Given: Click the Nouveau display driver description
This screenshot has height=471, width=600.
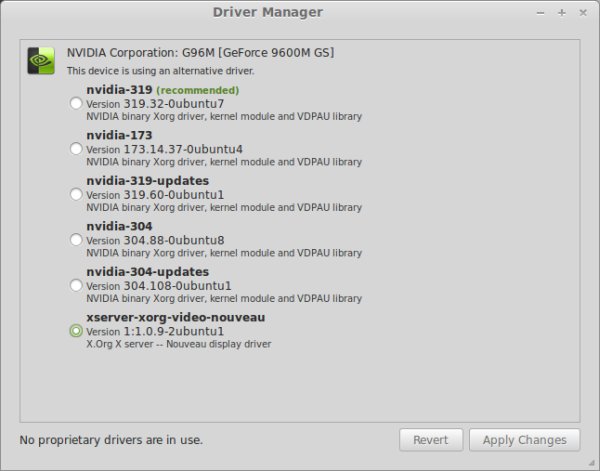Looking at the screenshot, I should [x=179, y=344].
